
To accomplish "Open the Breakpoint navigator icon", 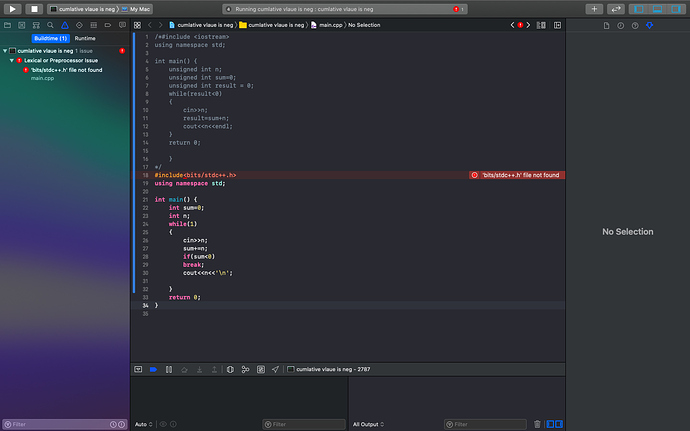I will (x=108, y=25).
